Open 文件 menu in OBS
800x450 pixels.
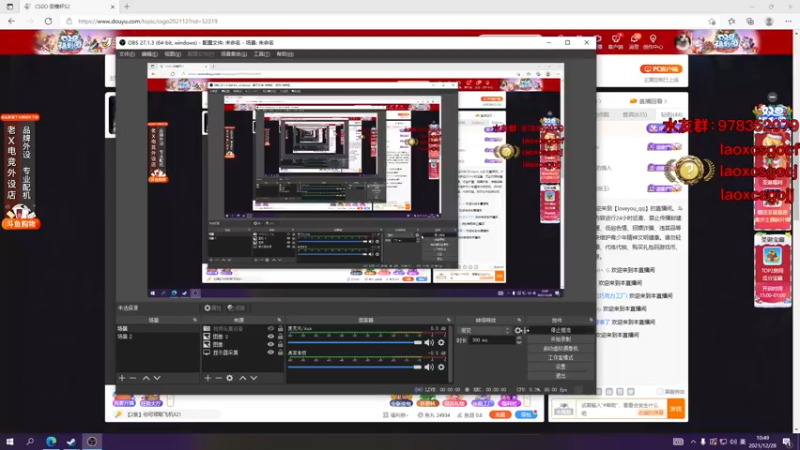pos(127,54)
